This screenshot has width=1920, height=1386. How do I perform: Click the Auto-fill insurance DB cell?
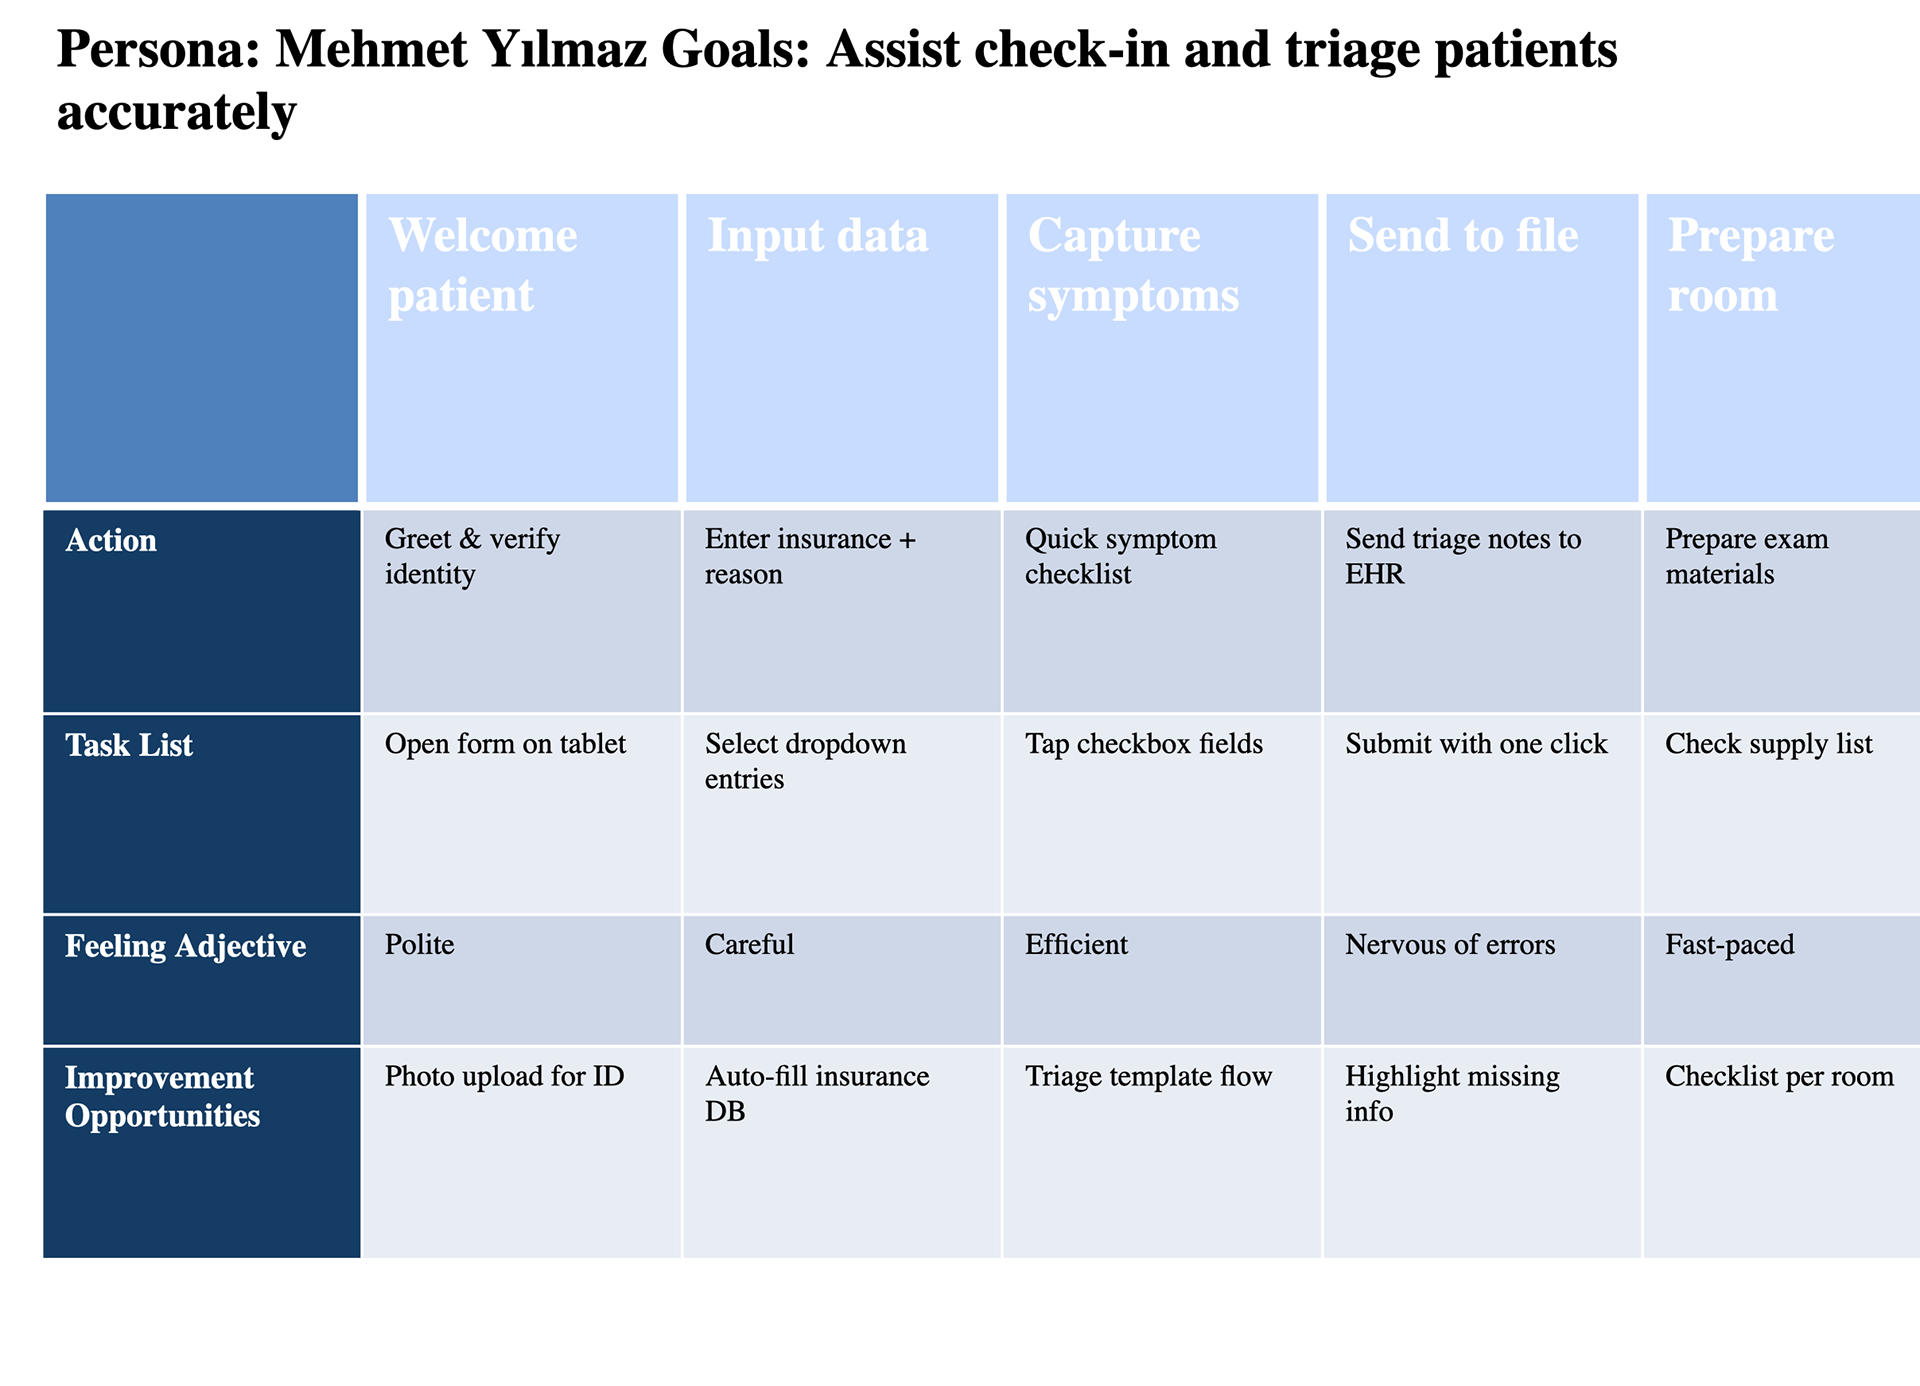click(x=842, y=1152)
